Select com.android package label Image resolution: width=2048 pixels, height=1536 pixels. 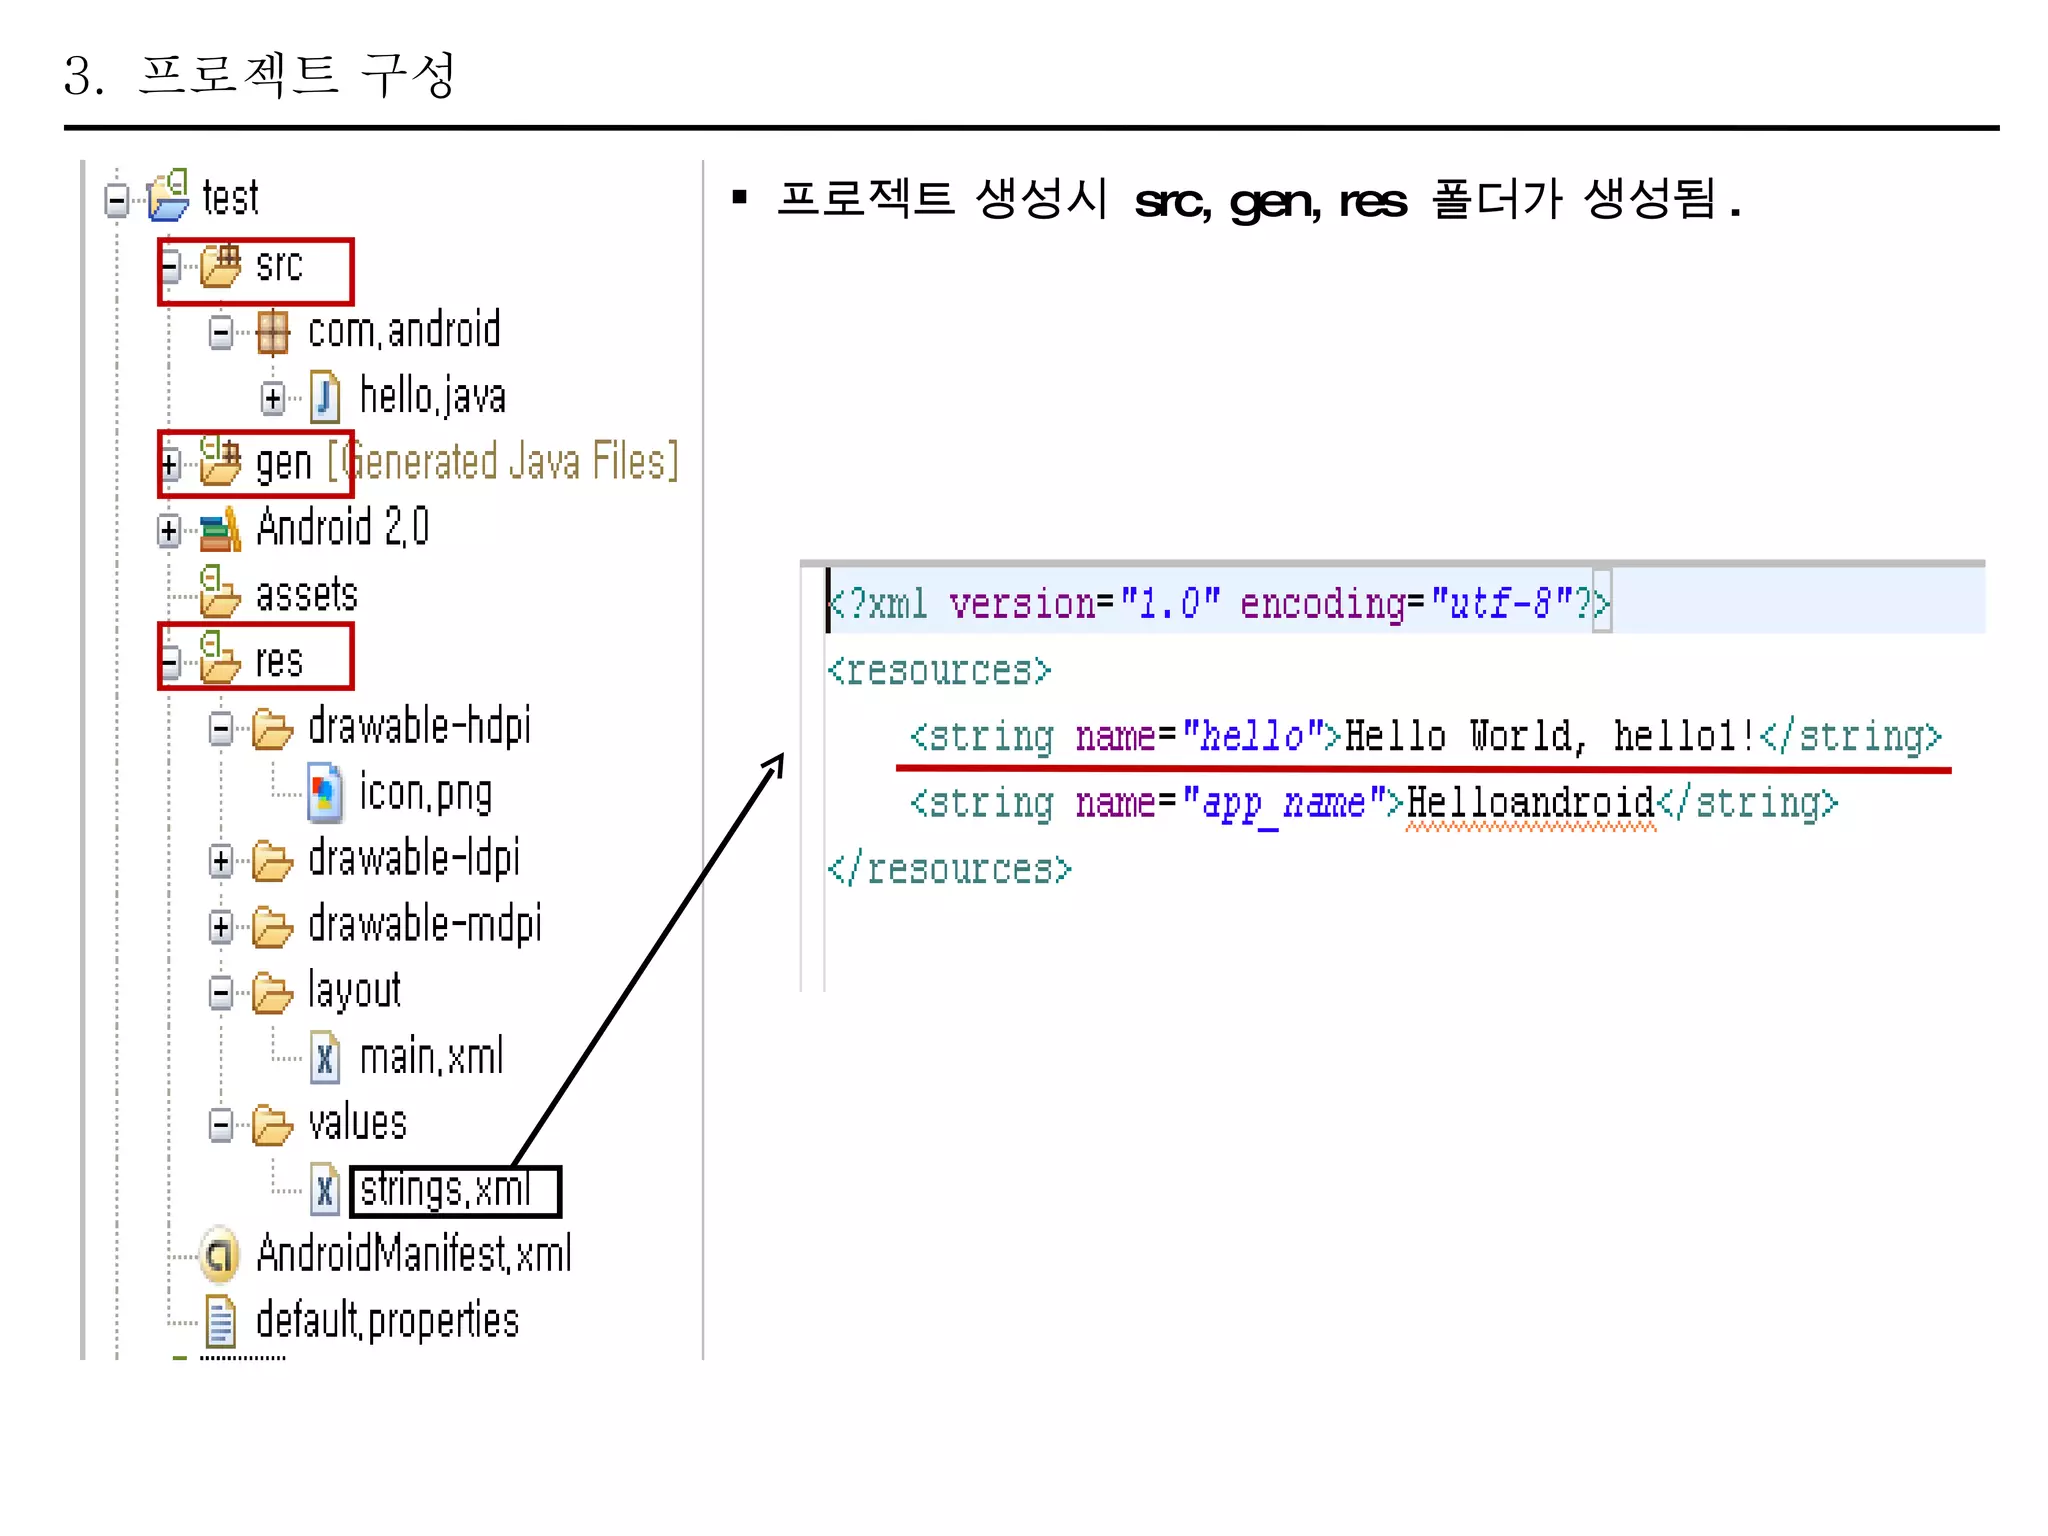[x=404, y=331]
